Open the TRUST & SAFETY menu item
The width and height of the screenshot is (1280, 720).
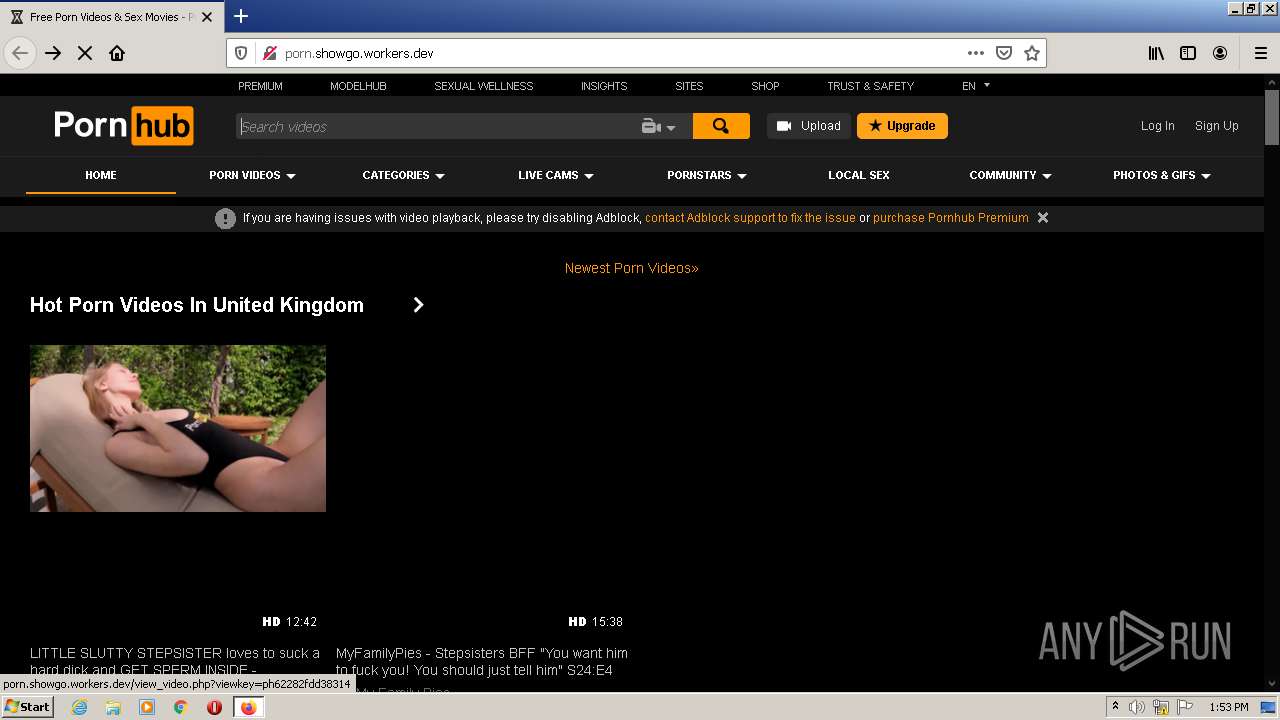click(x=870, y=86)
